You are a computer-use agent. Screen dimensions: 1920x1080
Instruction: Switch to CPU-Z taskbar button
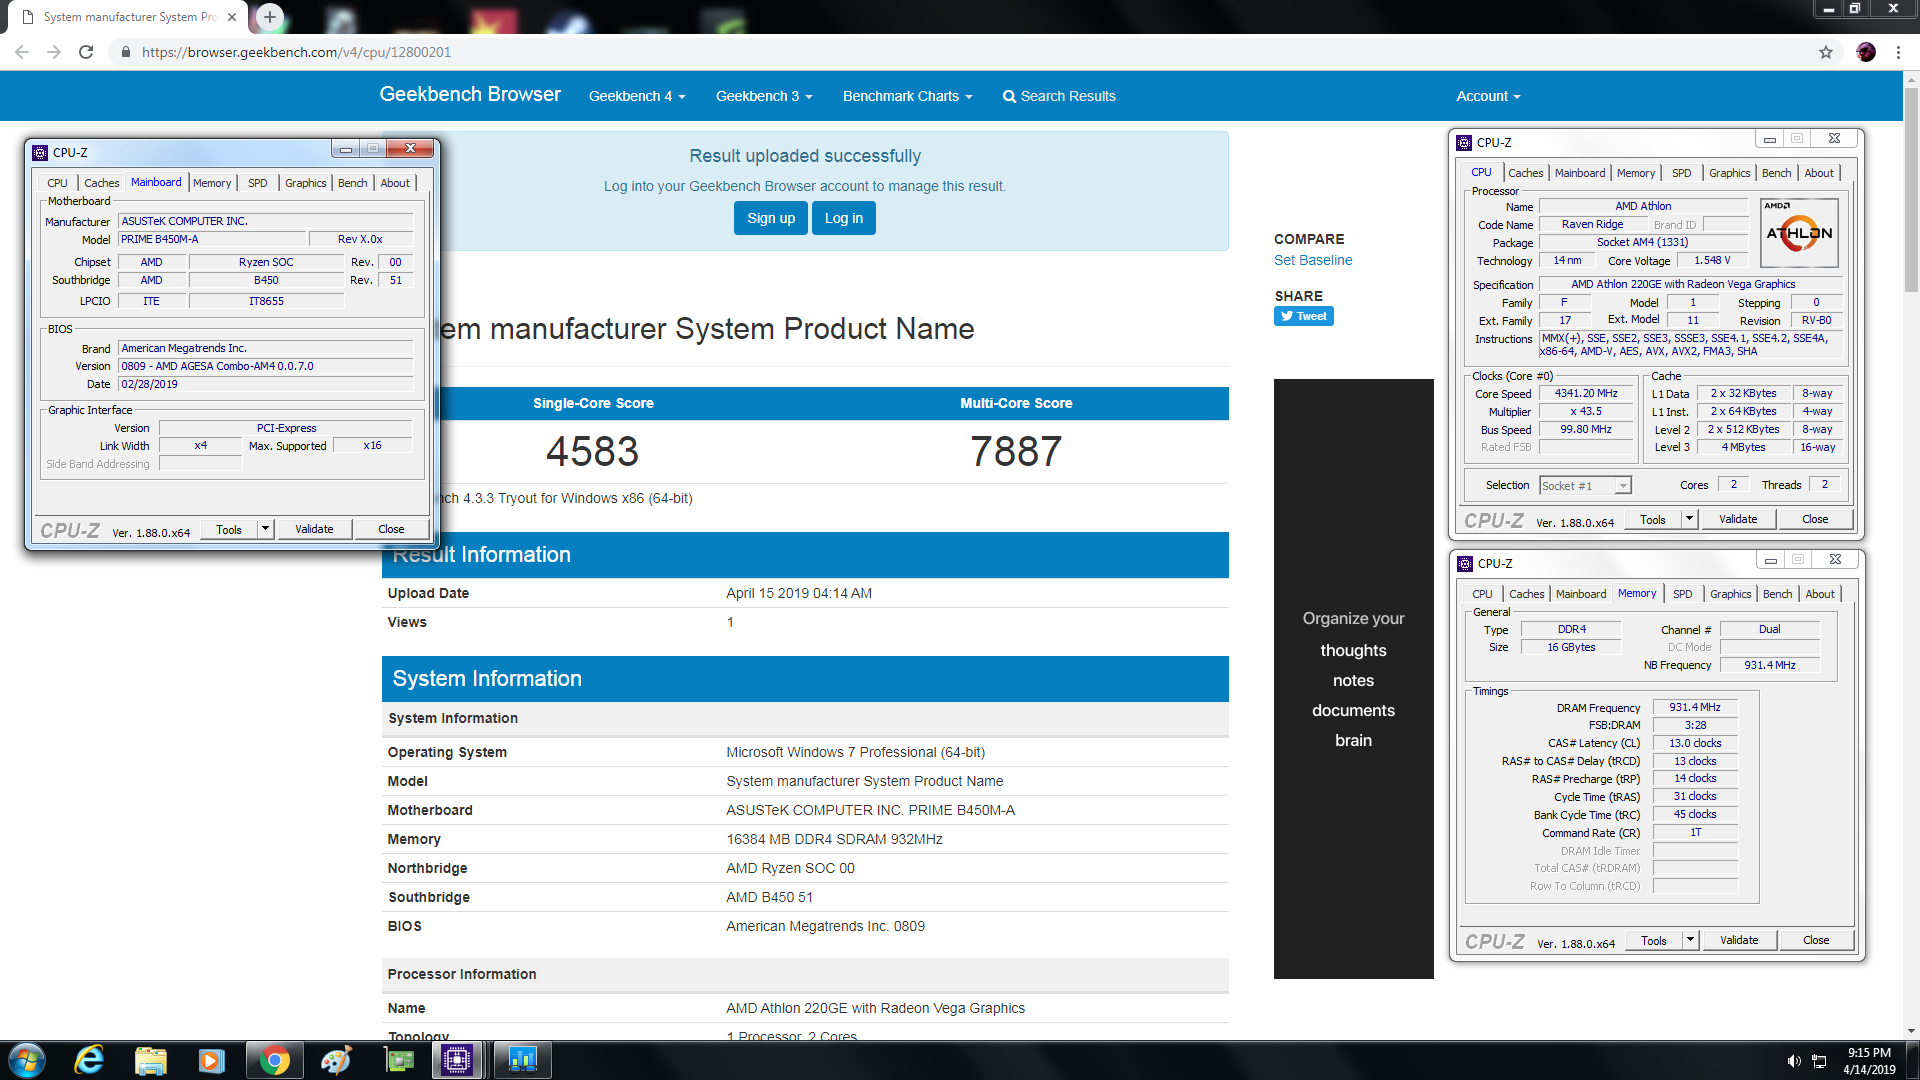457,1060
